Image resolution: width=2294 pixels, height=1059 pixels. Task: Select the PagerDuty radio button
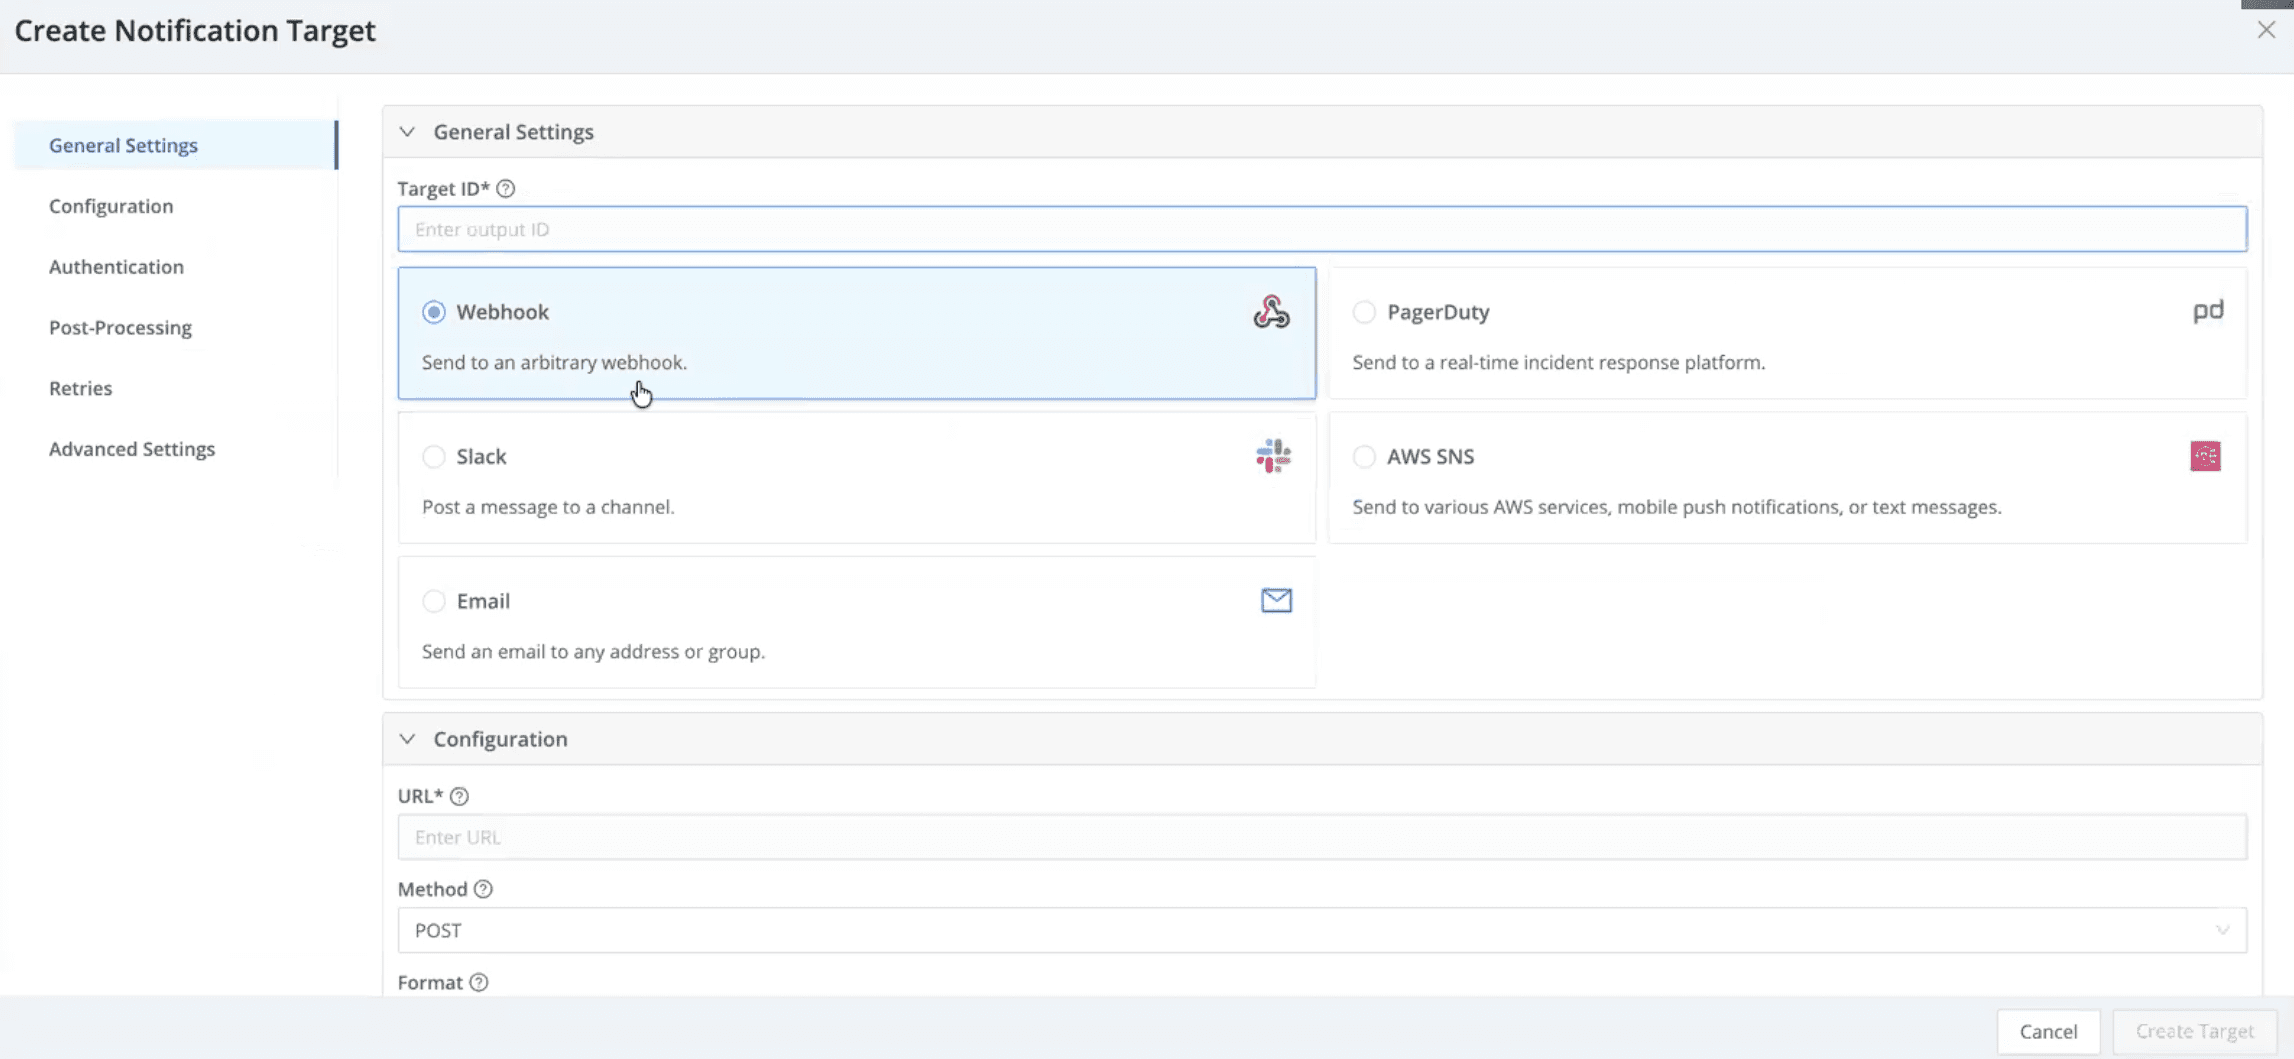point(1364,311)
